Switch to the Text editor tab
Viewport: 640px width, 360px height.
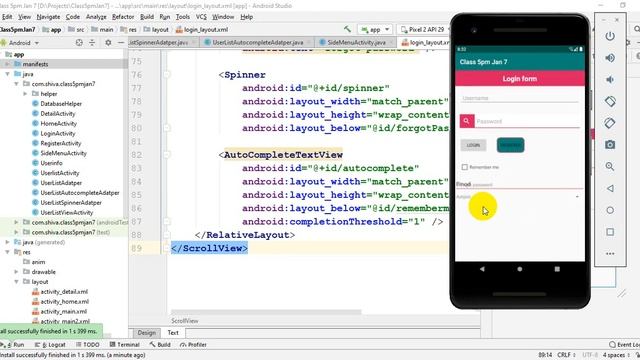pos(173,333)
